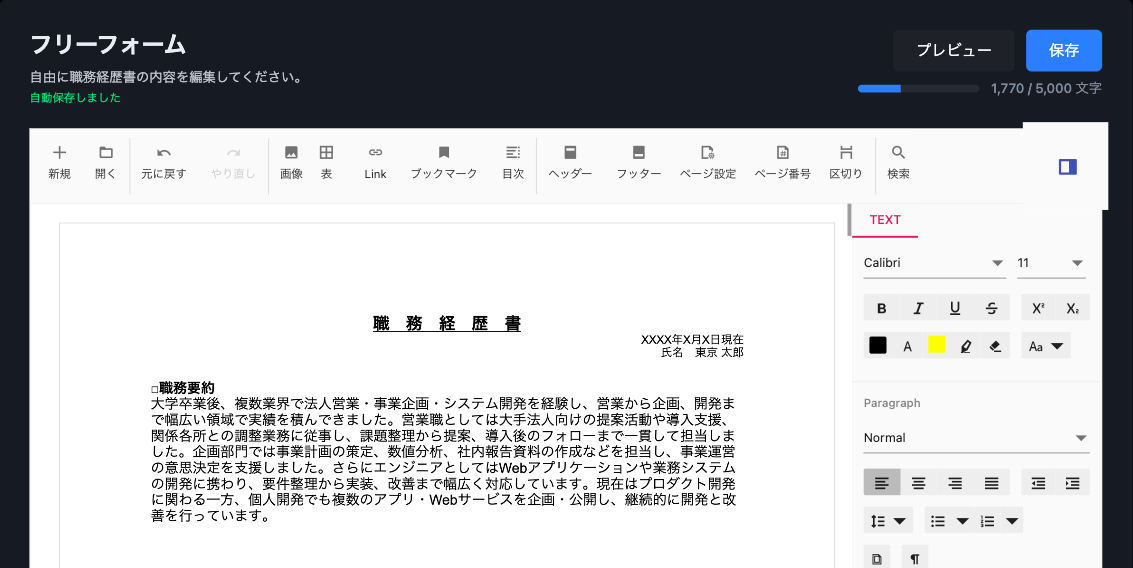The image size is (1133, 568).
Task: Add a ブックマーク bookmark
Action: coord(444,162)
